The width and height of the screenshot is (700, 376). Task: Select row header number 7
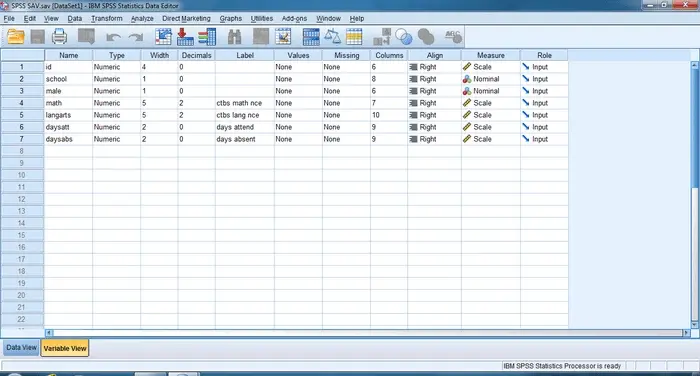22,139
